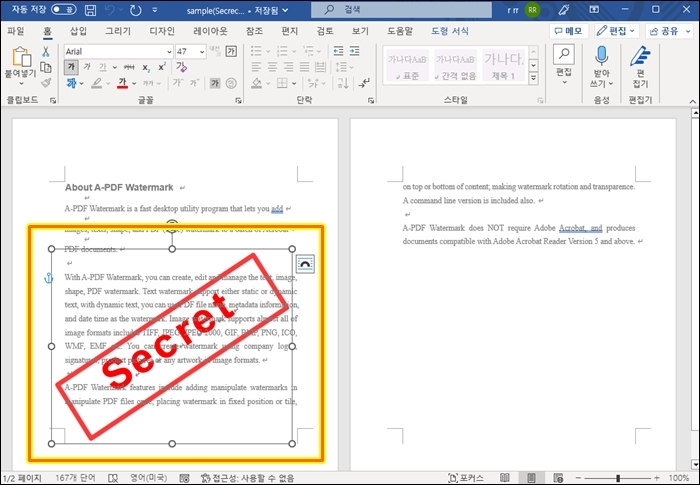Apply superscript x² formatting
The height and width of the screenshot is (485, 700).
162,67
